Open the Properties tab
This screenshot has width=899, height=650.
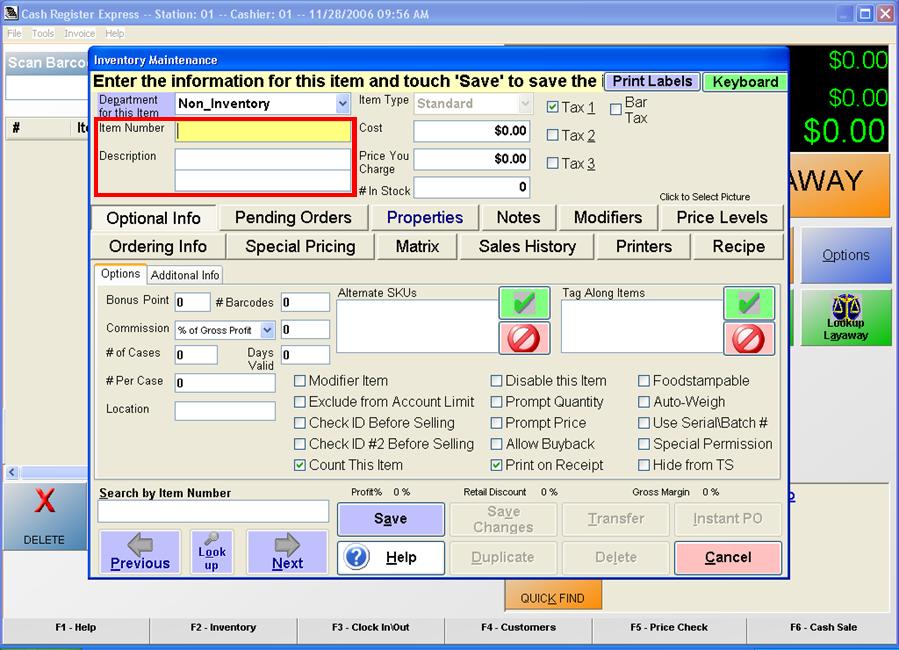425,218
